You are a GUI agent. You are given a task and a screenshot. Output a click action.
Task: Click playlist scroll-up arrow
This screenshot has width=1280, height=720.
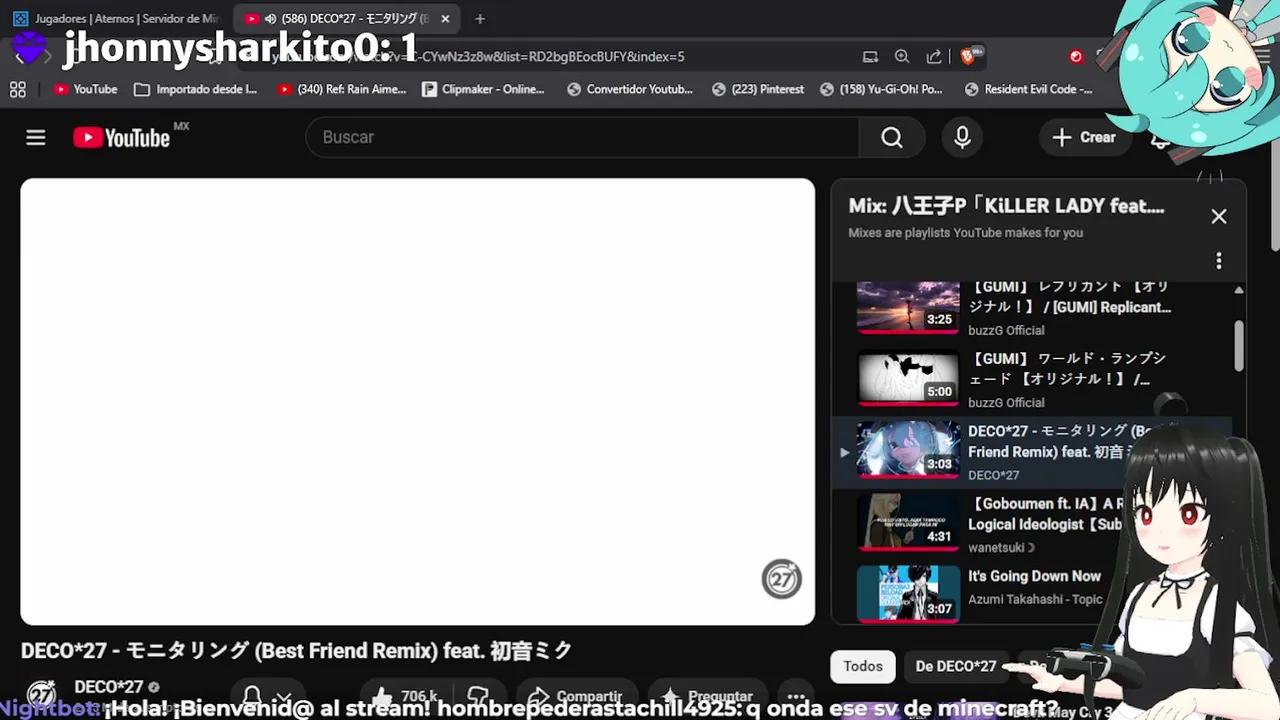[1239, 290]
